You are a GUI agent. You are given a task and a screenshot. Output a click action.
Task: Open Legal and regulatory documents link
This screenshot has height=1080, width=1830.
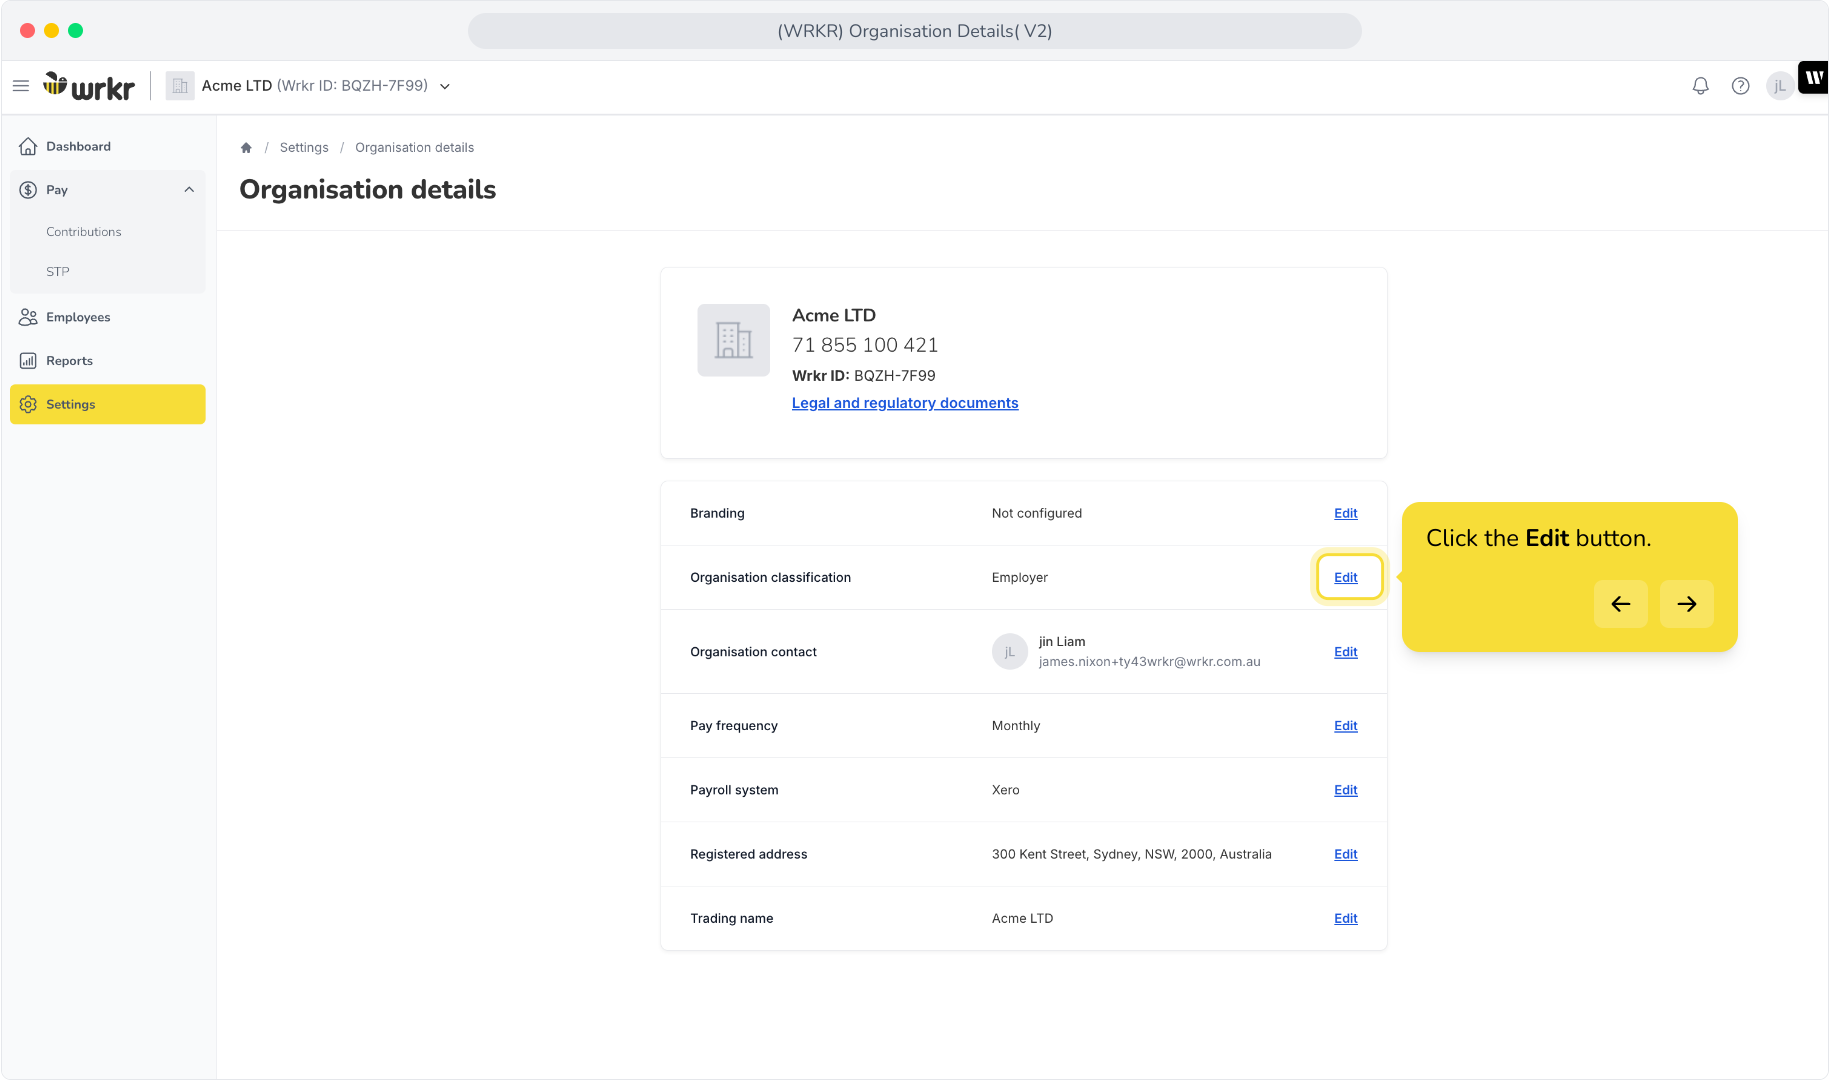click(x=905, y=403)
